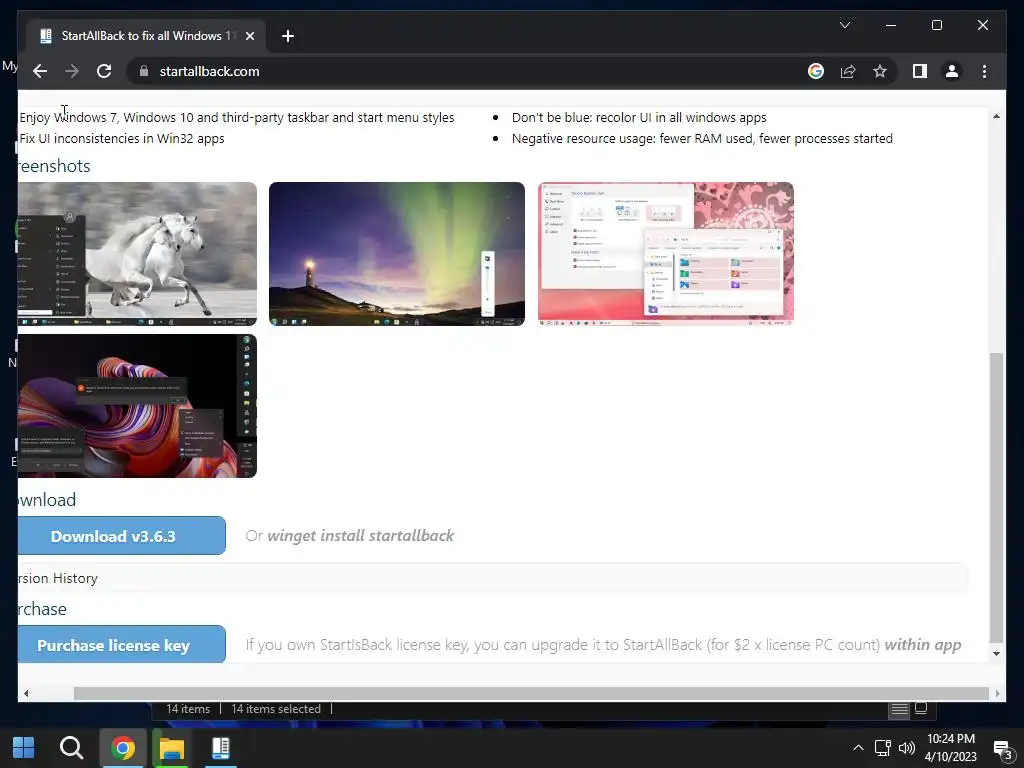Switch File Explorer to large icons view
This screenshot has height=768, width=1024.
click(x=921, y=709)
